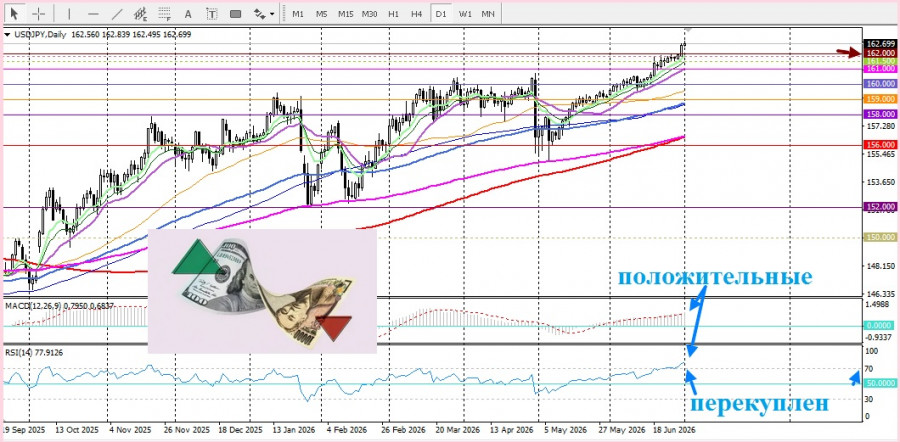900x442 pixels.
Task: Switch chart to M30 timeframe
Action: (369, 13)
